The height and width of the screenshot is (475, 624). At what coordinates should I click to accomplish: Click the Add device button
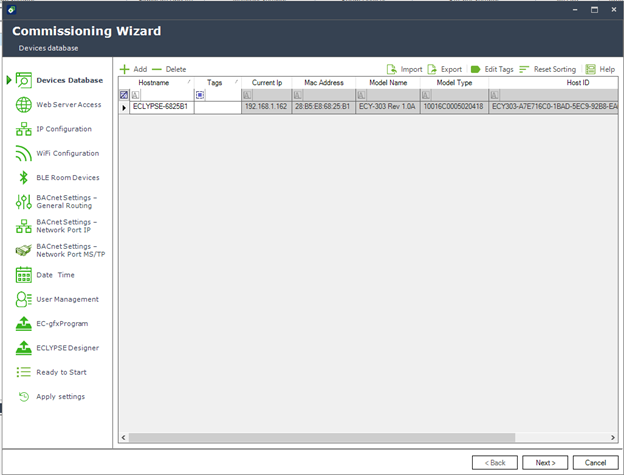coord(133,69)
